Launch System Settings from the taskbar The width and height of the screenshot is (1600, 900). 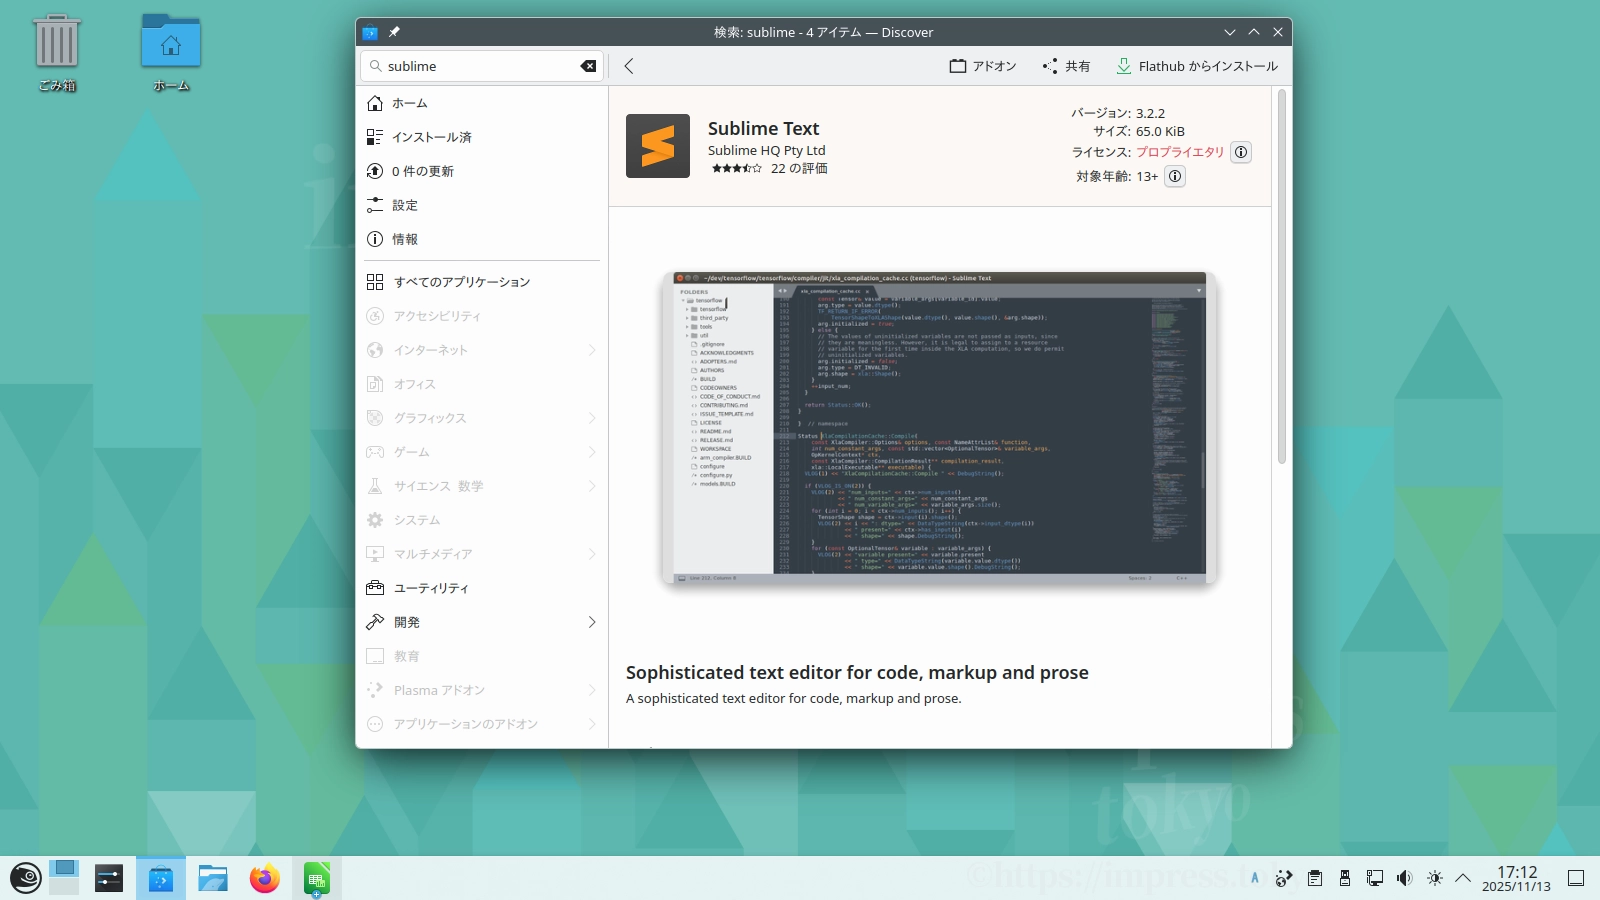pos(109,878)
